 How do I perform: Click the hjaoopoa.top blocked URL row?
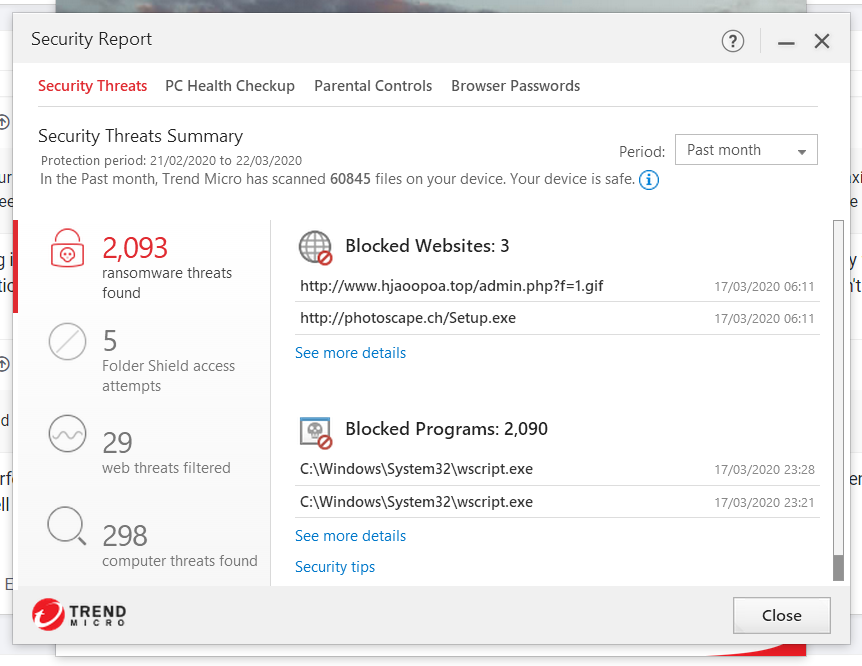pyautogui.click(x=557, y=286)
